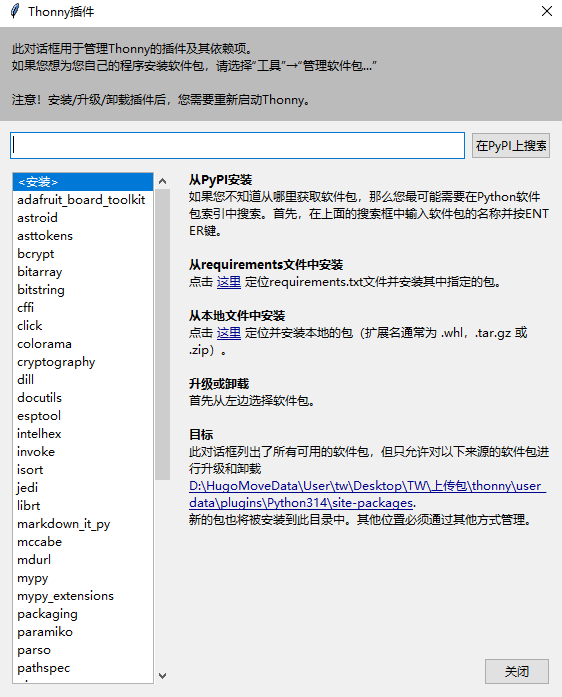
Task: Select the paramiko package
Action: coord(83,632)
